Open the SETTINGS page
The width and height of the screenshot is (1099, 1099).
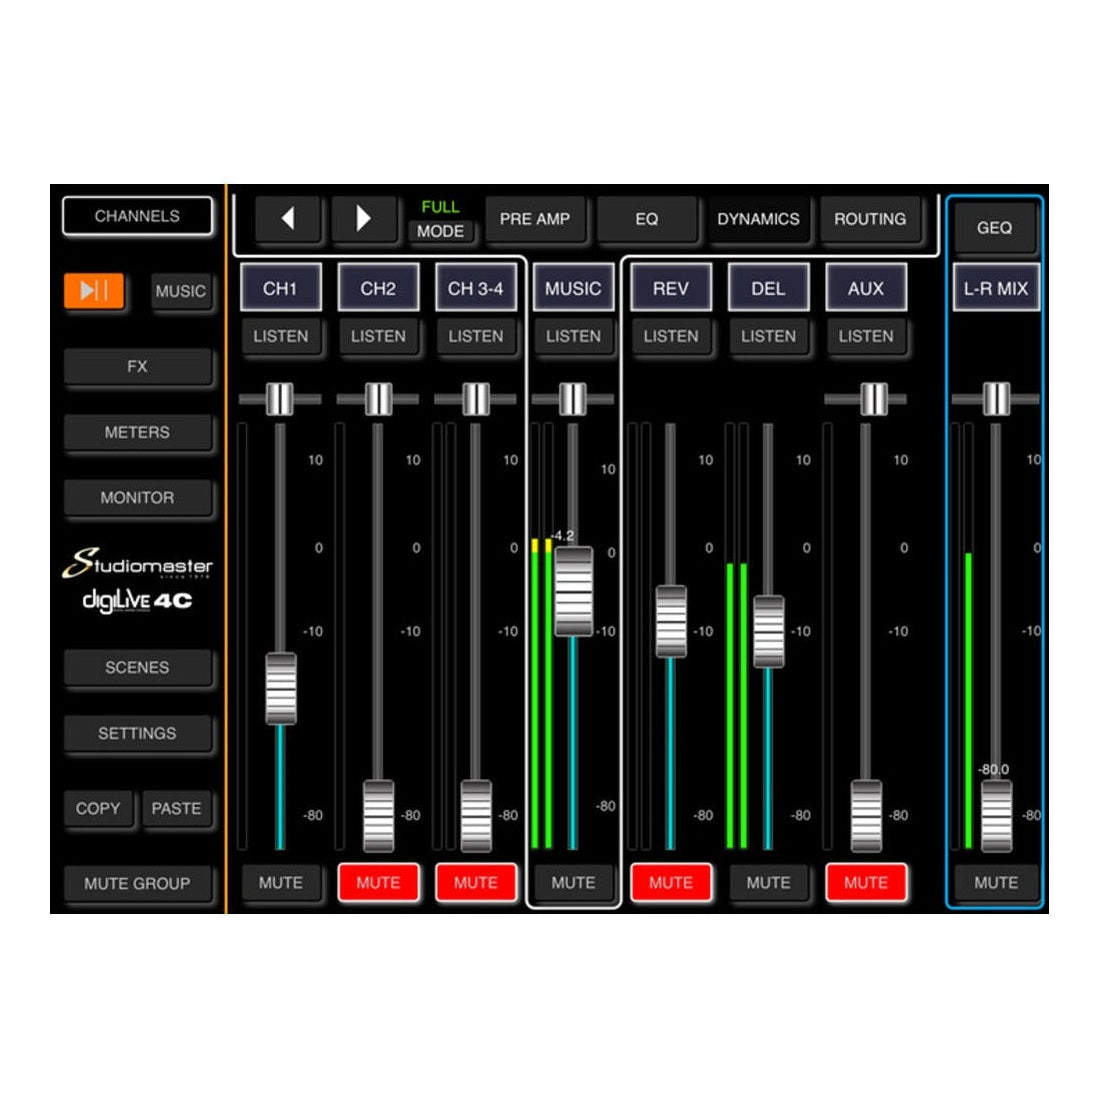pyautogui.click(x=138, y=733)
